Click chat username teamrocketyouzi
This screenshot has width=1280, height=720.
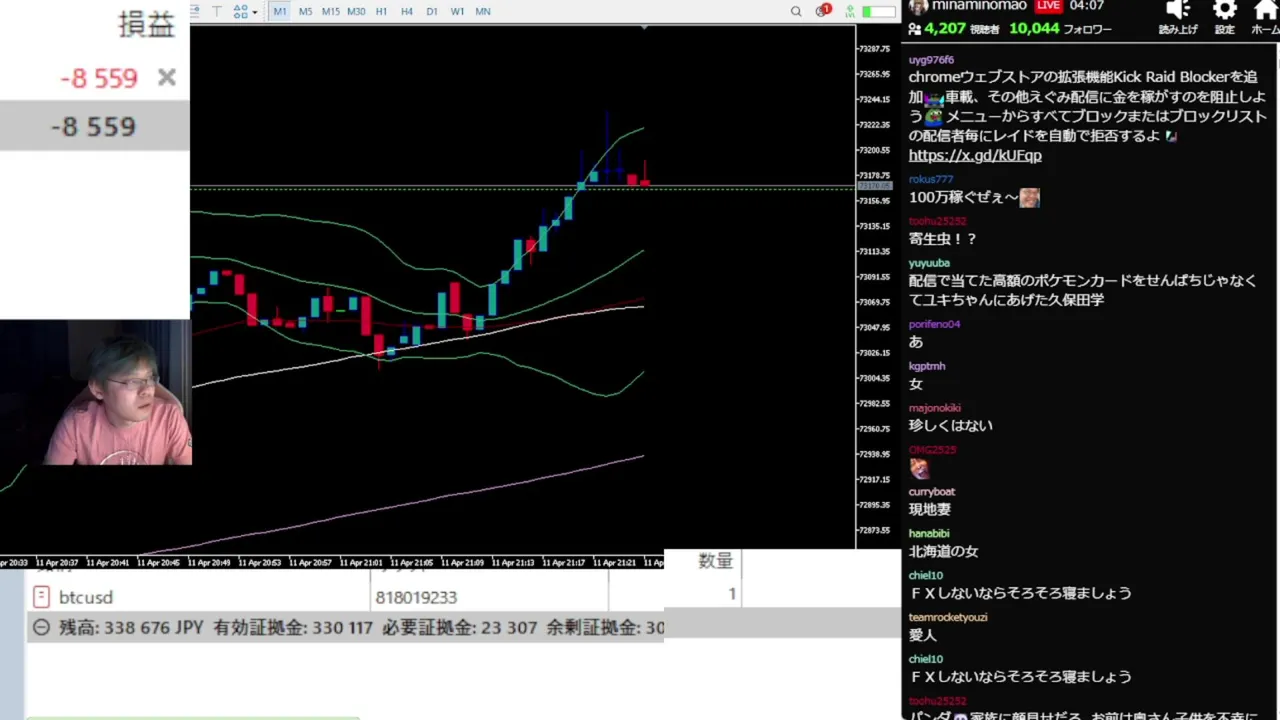tap(948, 617)
